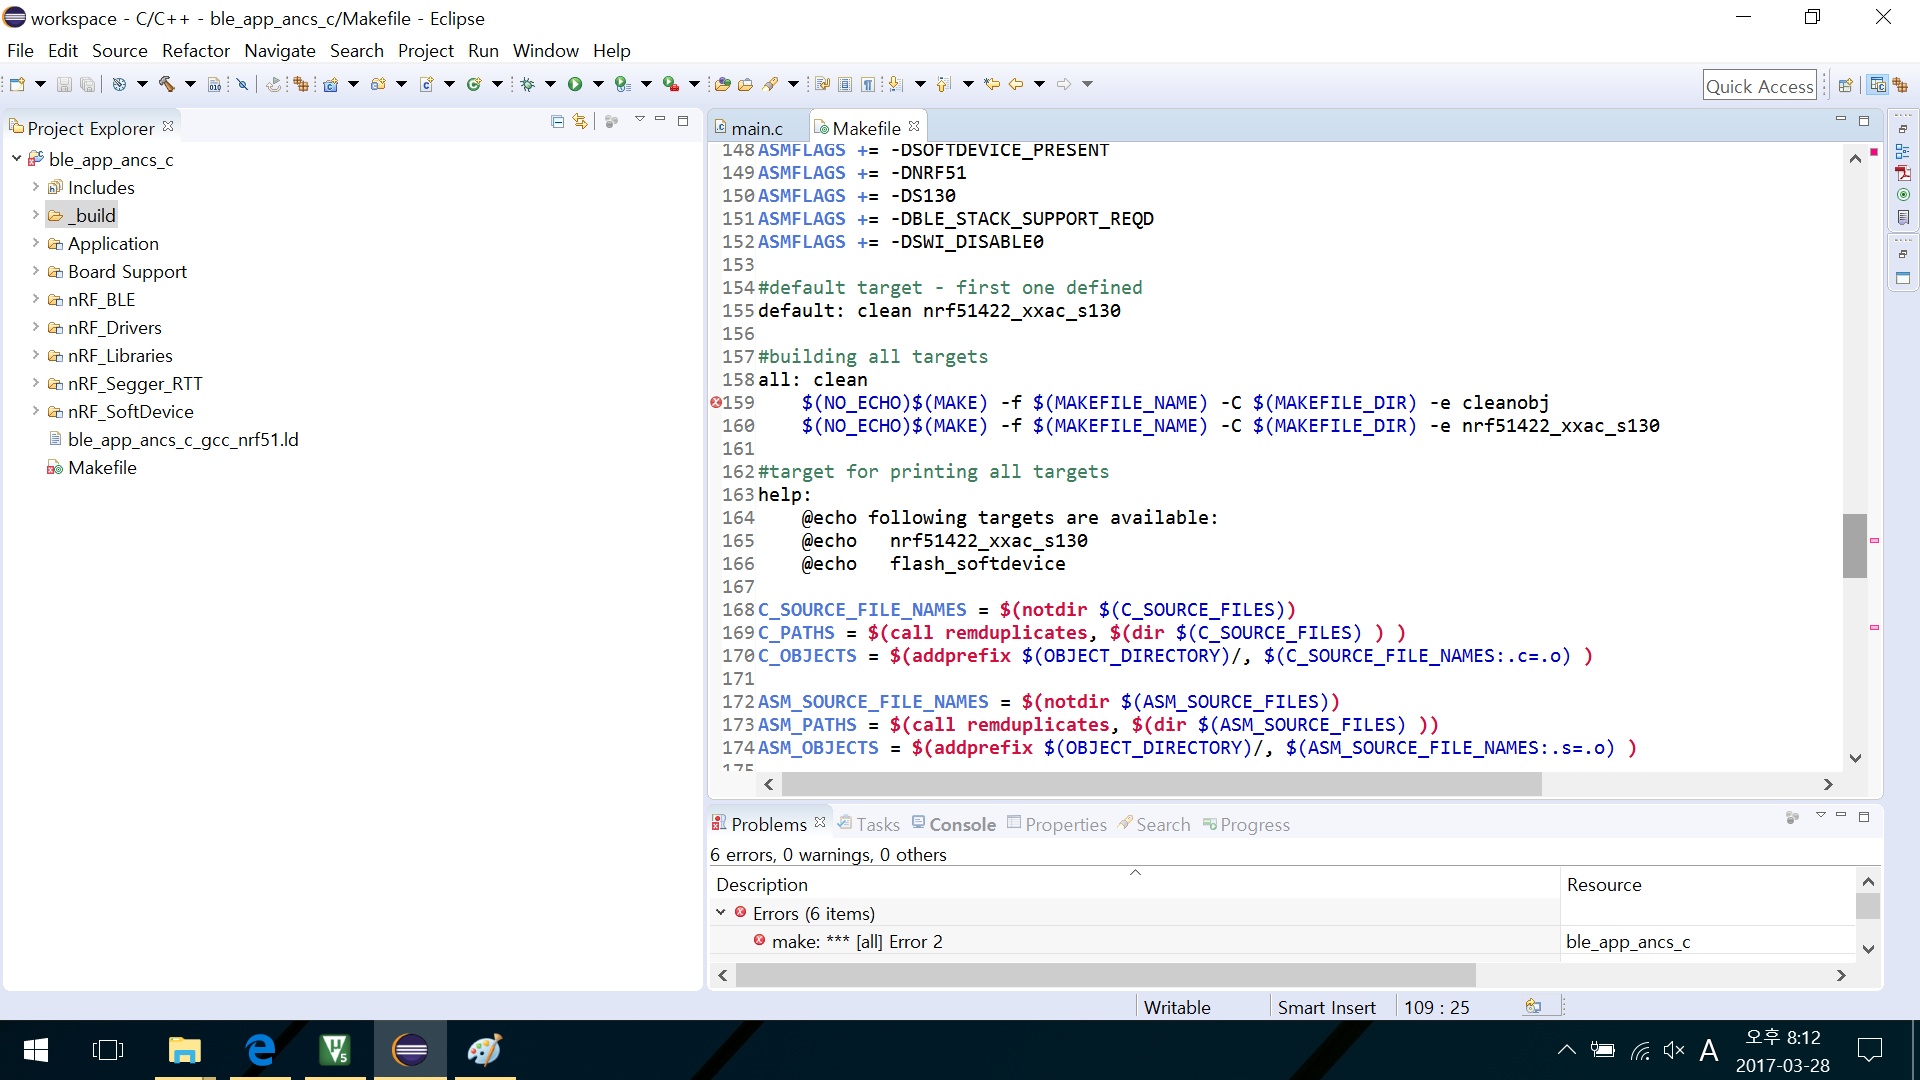
Task: Click the Outline view icon in right trim
Action: tap(1903, 151)
